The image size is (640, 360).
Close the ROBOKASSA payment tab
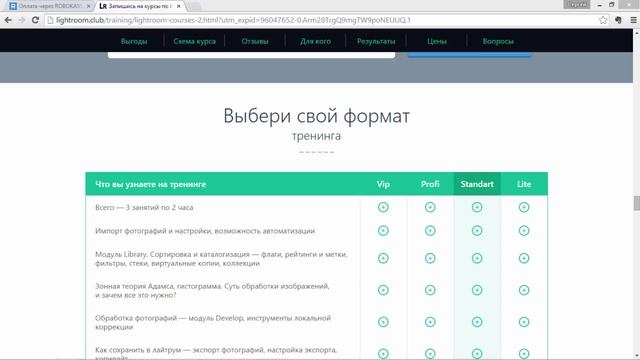tap(89, 6)
